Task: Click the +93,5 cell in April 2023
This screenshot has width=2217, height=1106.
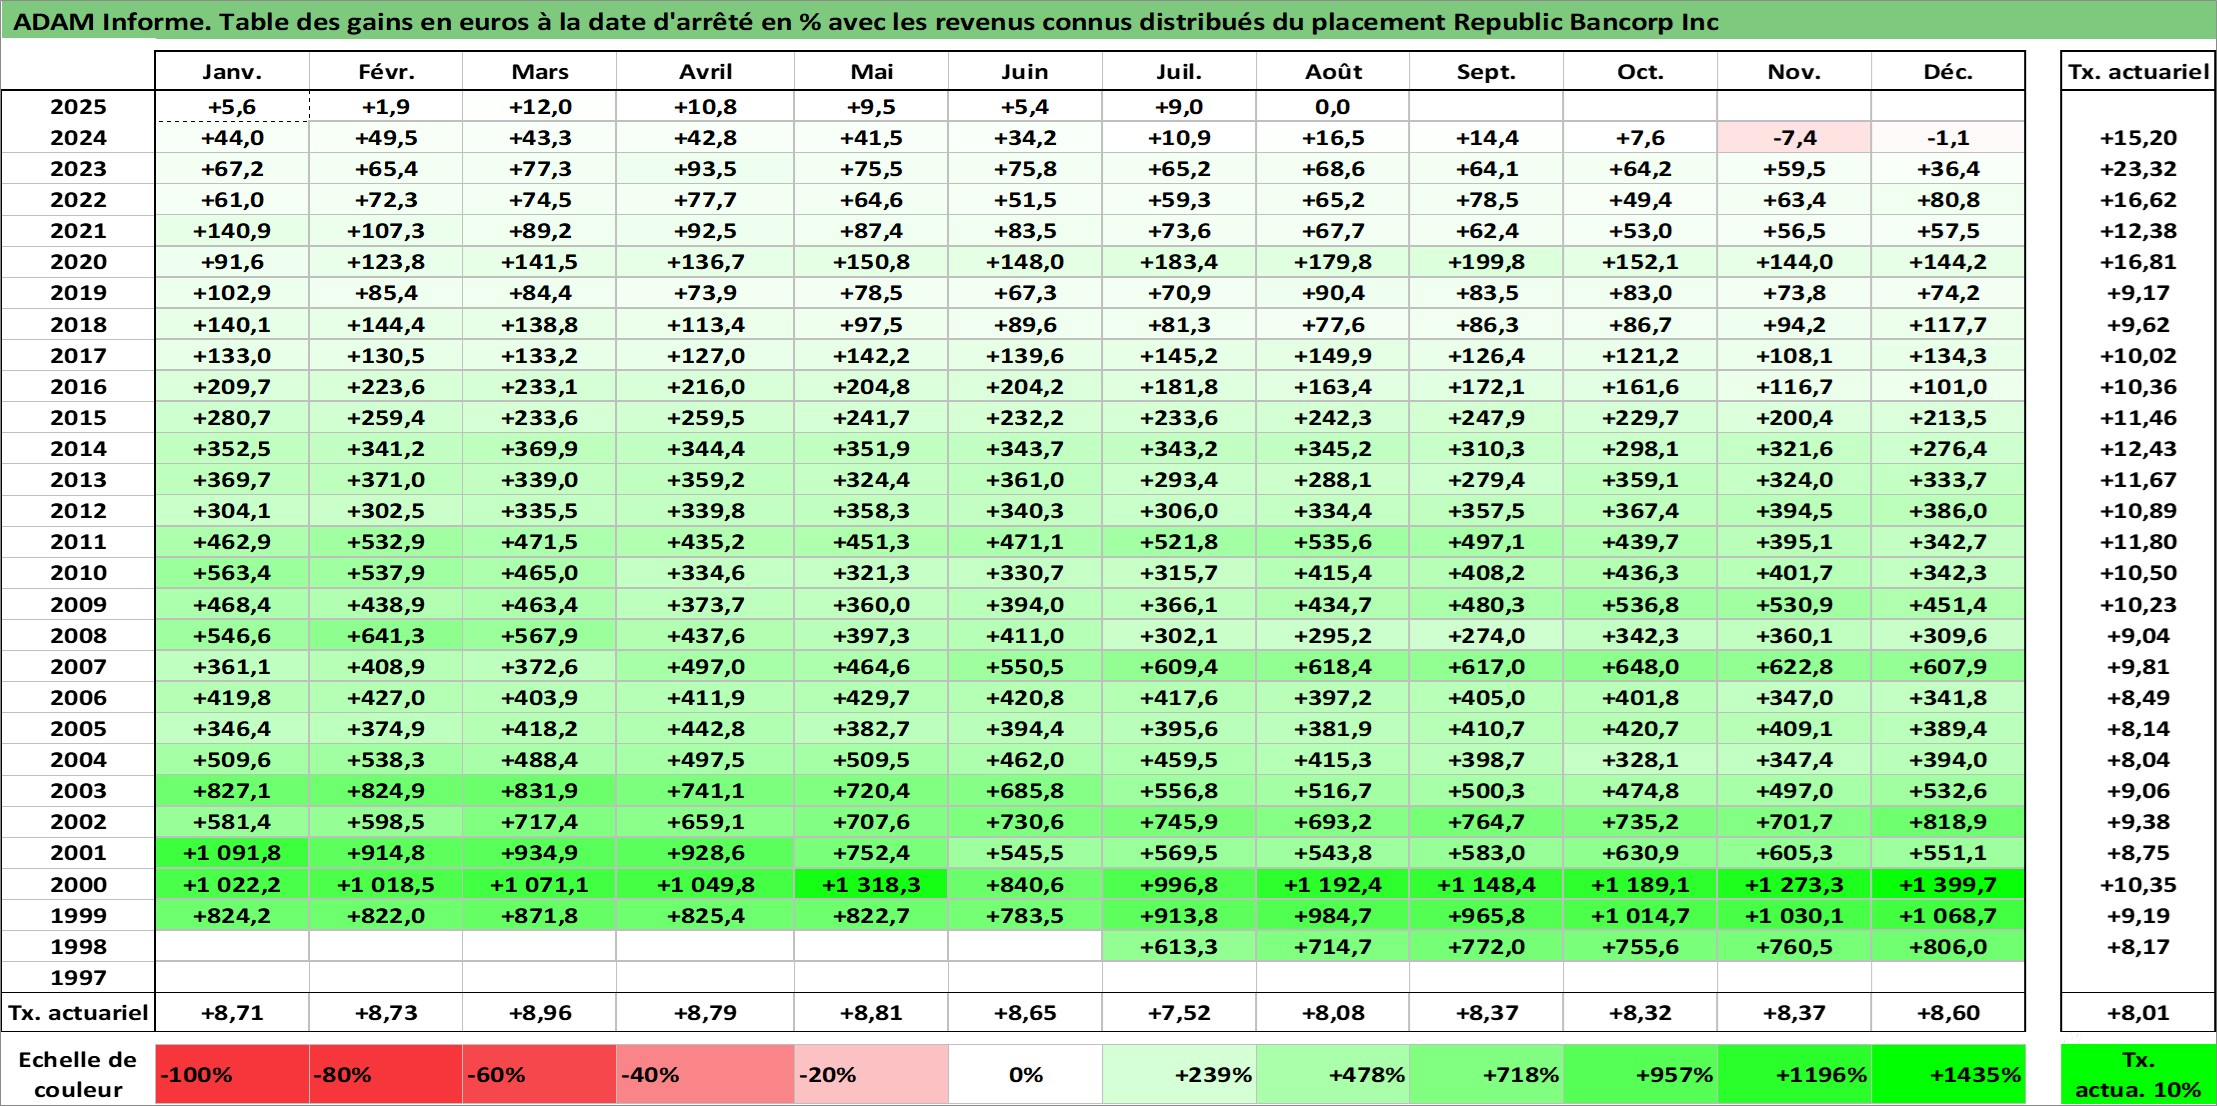Action: pos(705,169)
